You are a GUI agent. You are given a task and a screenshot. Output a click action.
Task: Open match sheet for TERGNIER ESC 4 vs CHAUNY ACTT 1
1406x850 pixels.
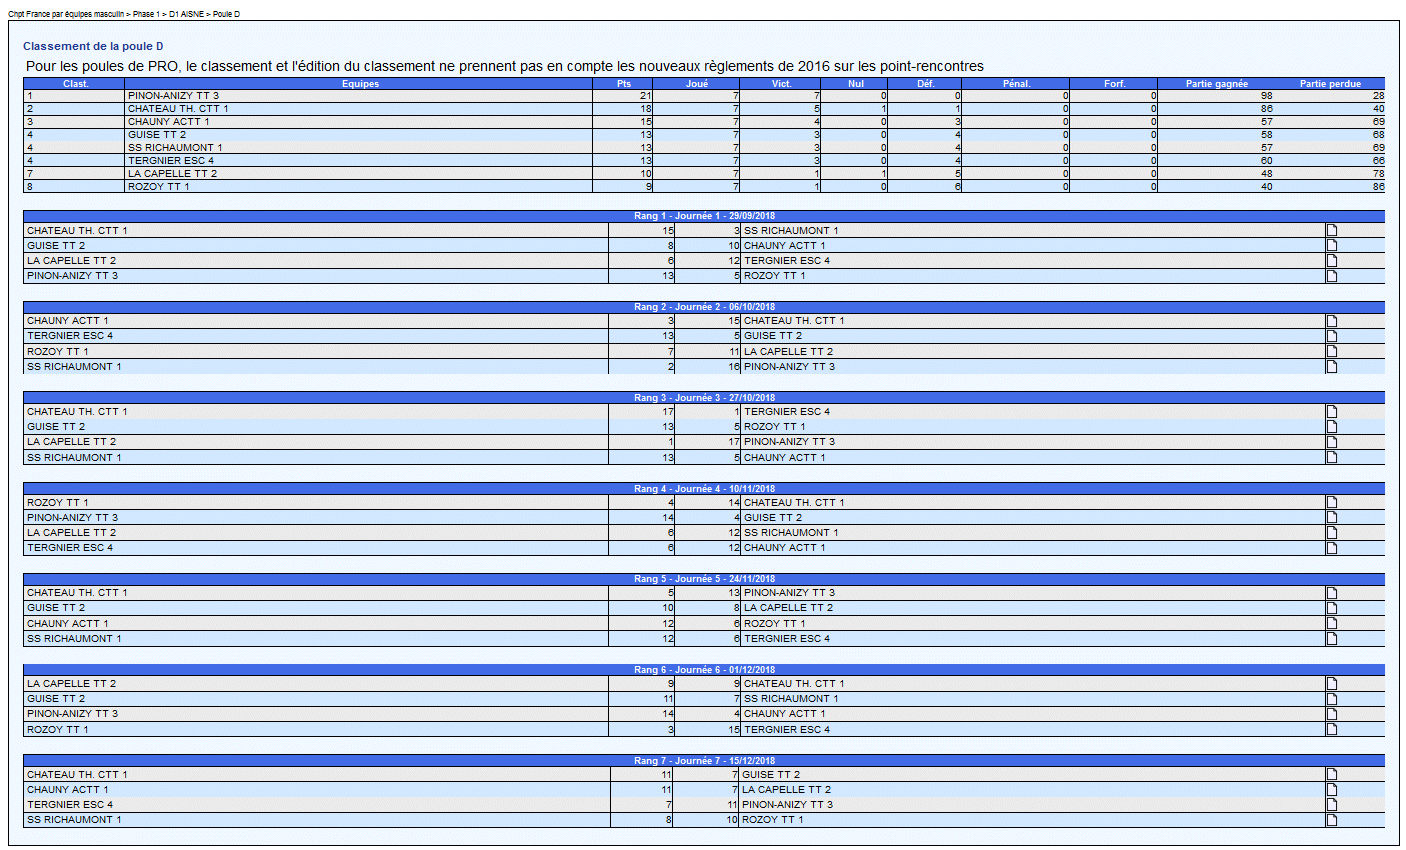point(1331,548)
